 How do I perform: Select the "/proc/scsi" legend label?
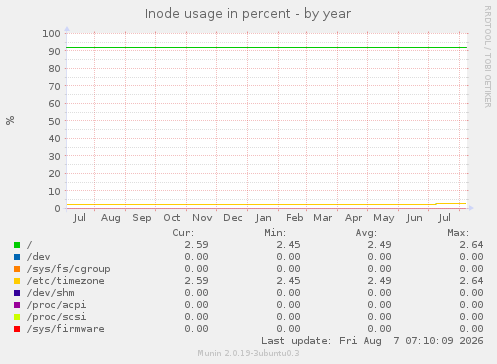tap(57, 317)
